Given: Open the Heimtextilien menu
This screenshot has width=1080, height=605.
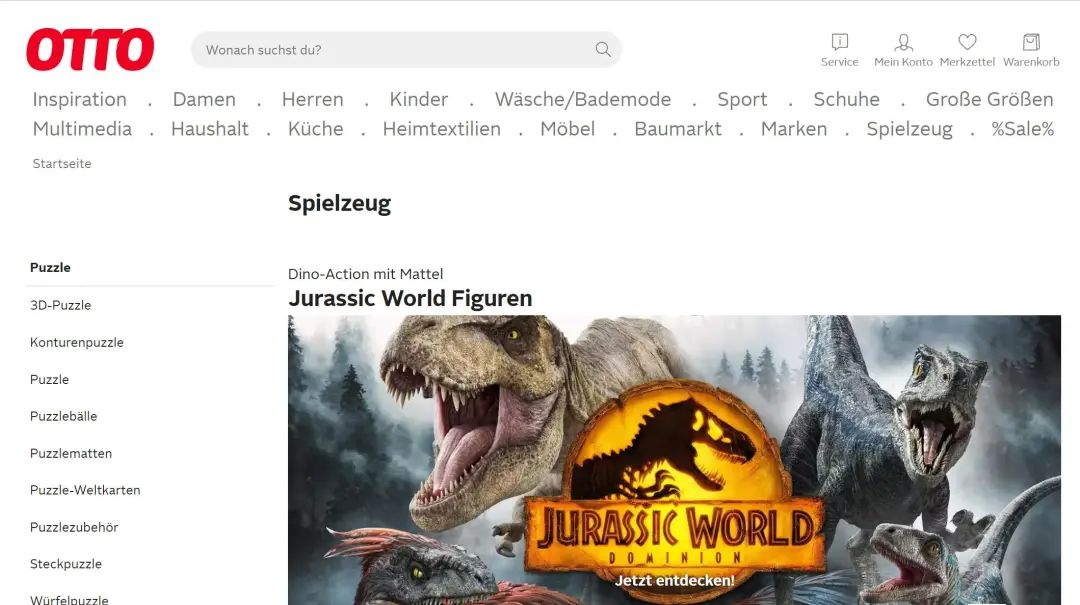Looking at the screenshot, I should (442, 129).
